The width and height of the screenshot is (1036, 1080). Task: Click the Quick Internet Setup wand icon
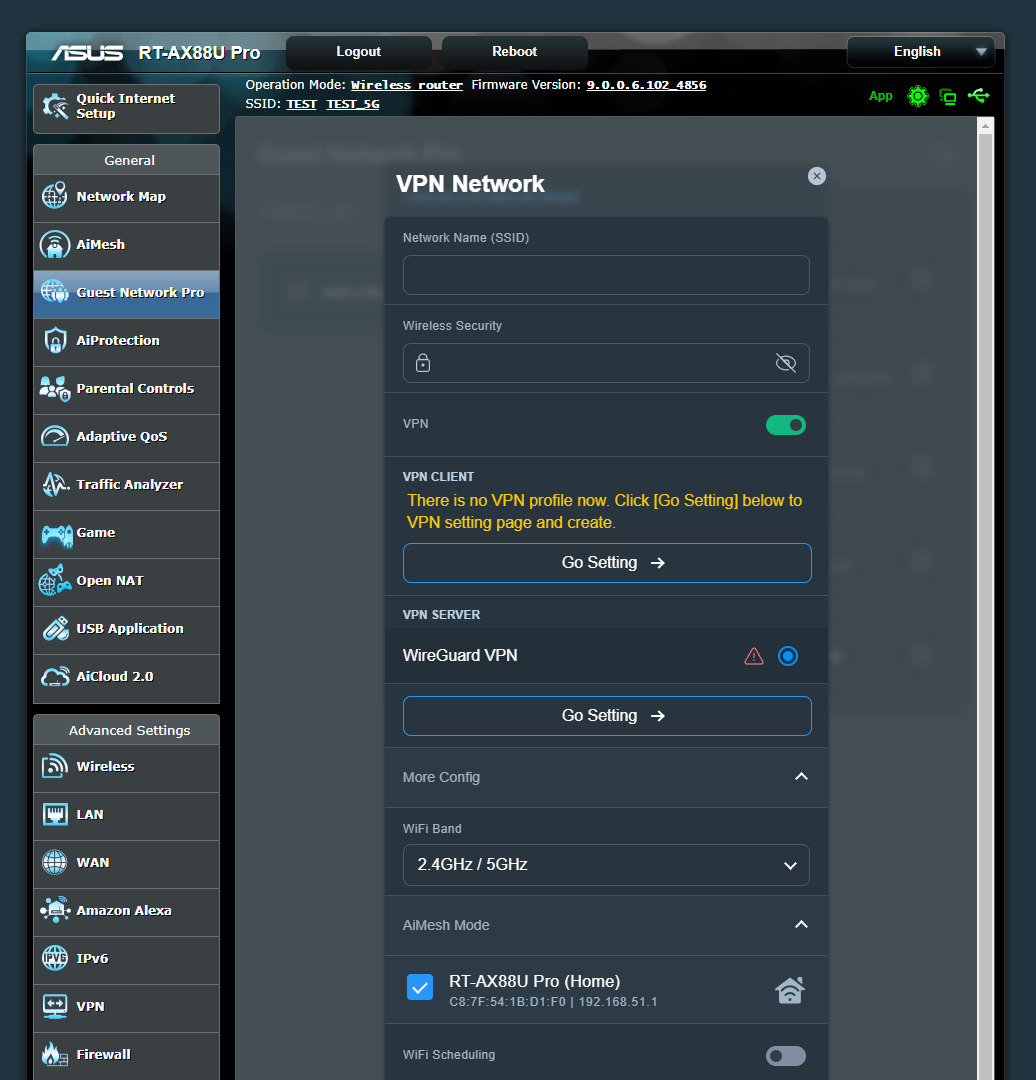pyautogui.click(x=55, y=106)
